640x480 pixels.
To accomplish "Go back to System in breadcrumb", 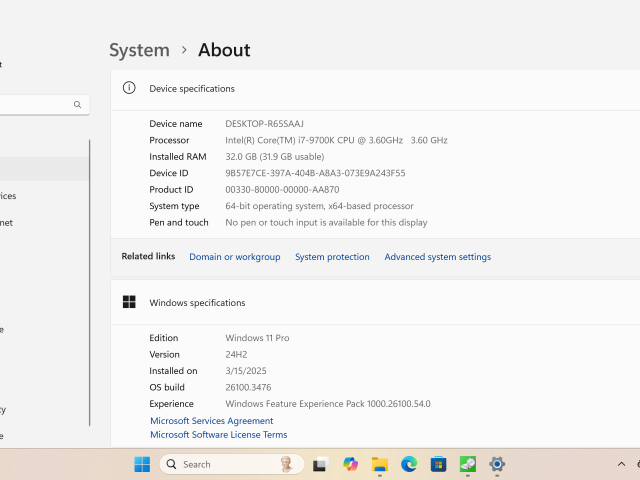I will click(x=139, y=50).
